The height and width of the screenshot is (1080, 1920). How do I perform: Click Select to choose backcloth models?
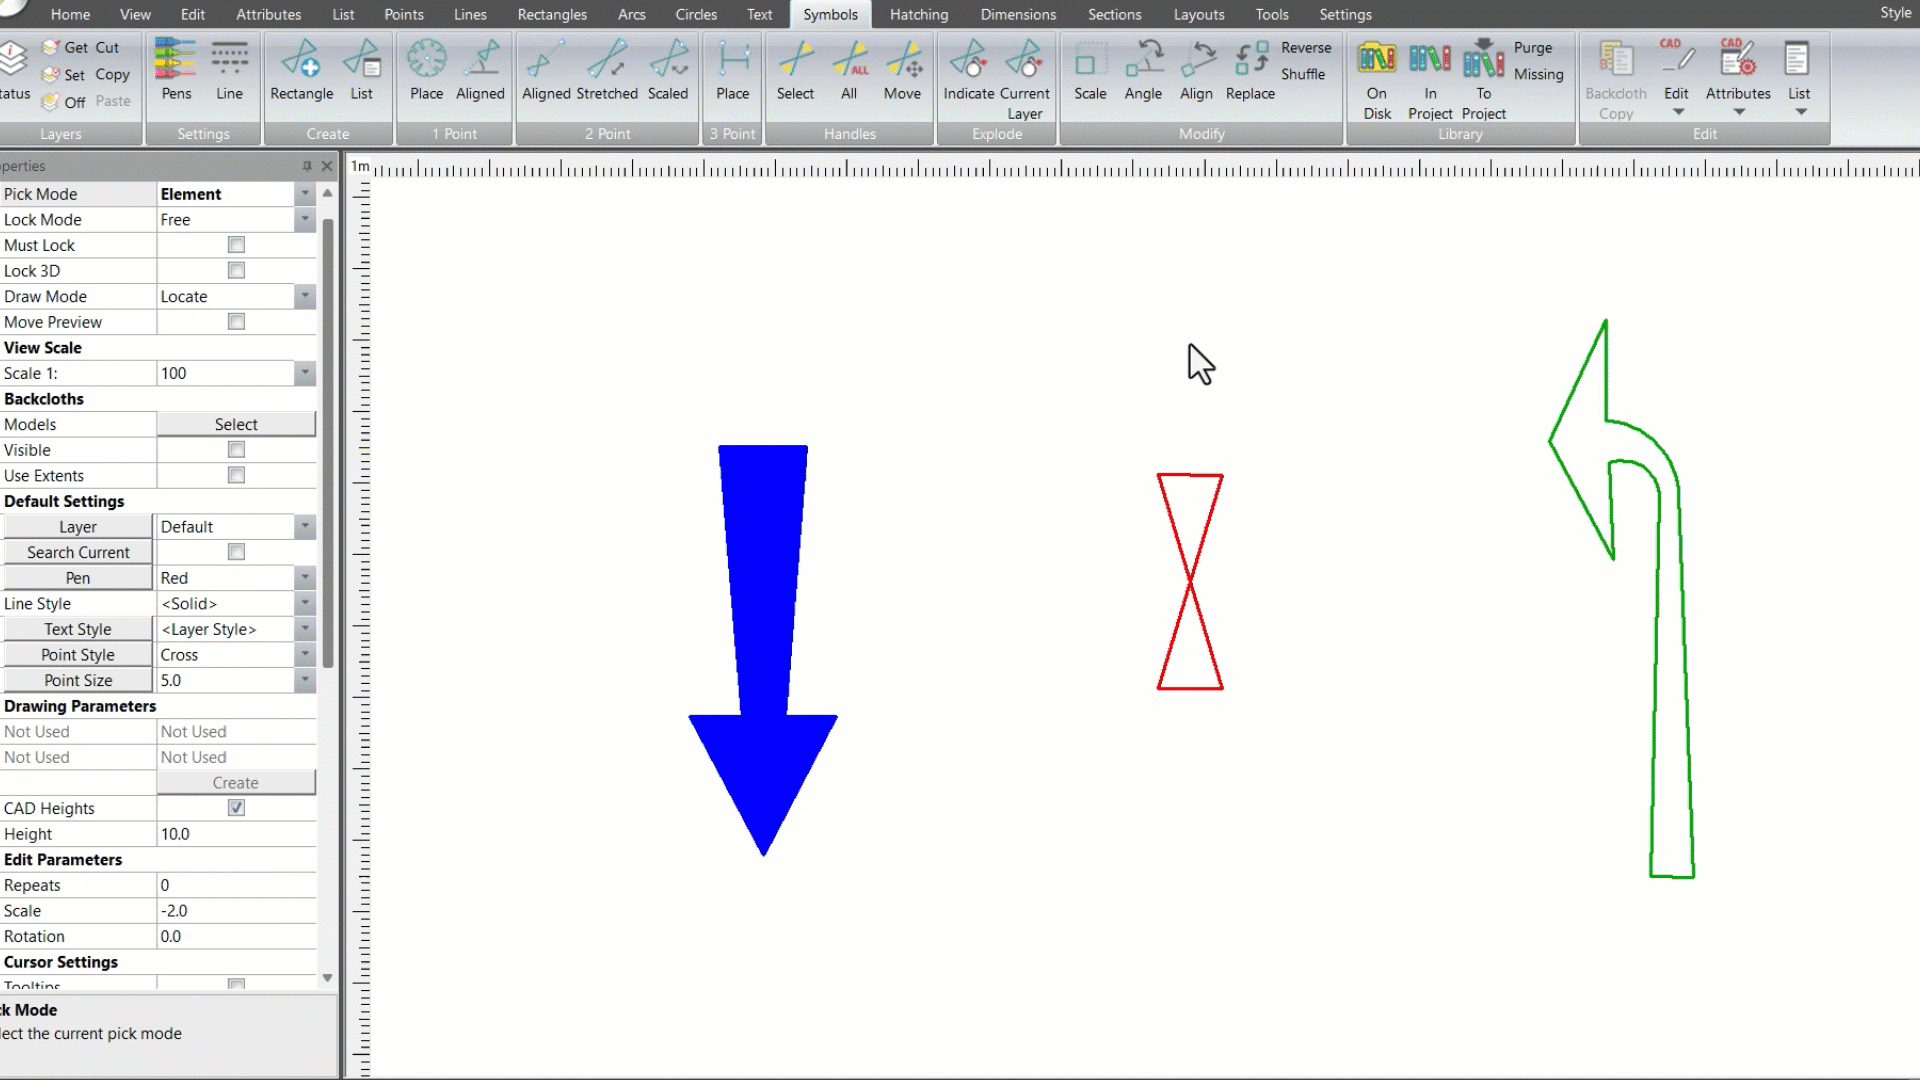pyautogui.click(x=236, y=423)
